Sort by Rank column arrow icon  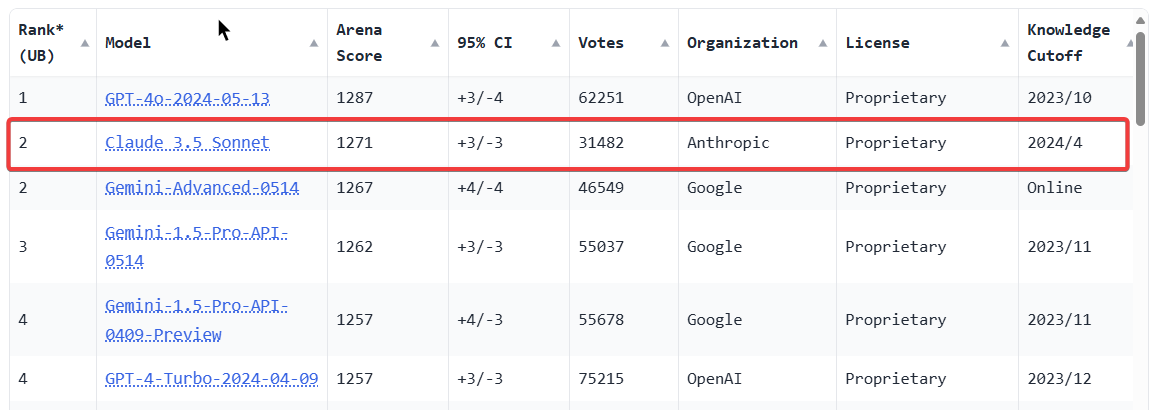tap(85, 44)
